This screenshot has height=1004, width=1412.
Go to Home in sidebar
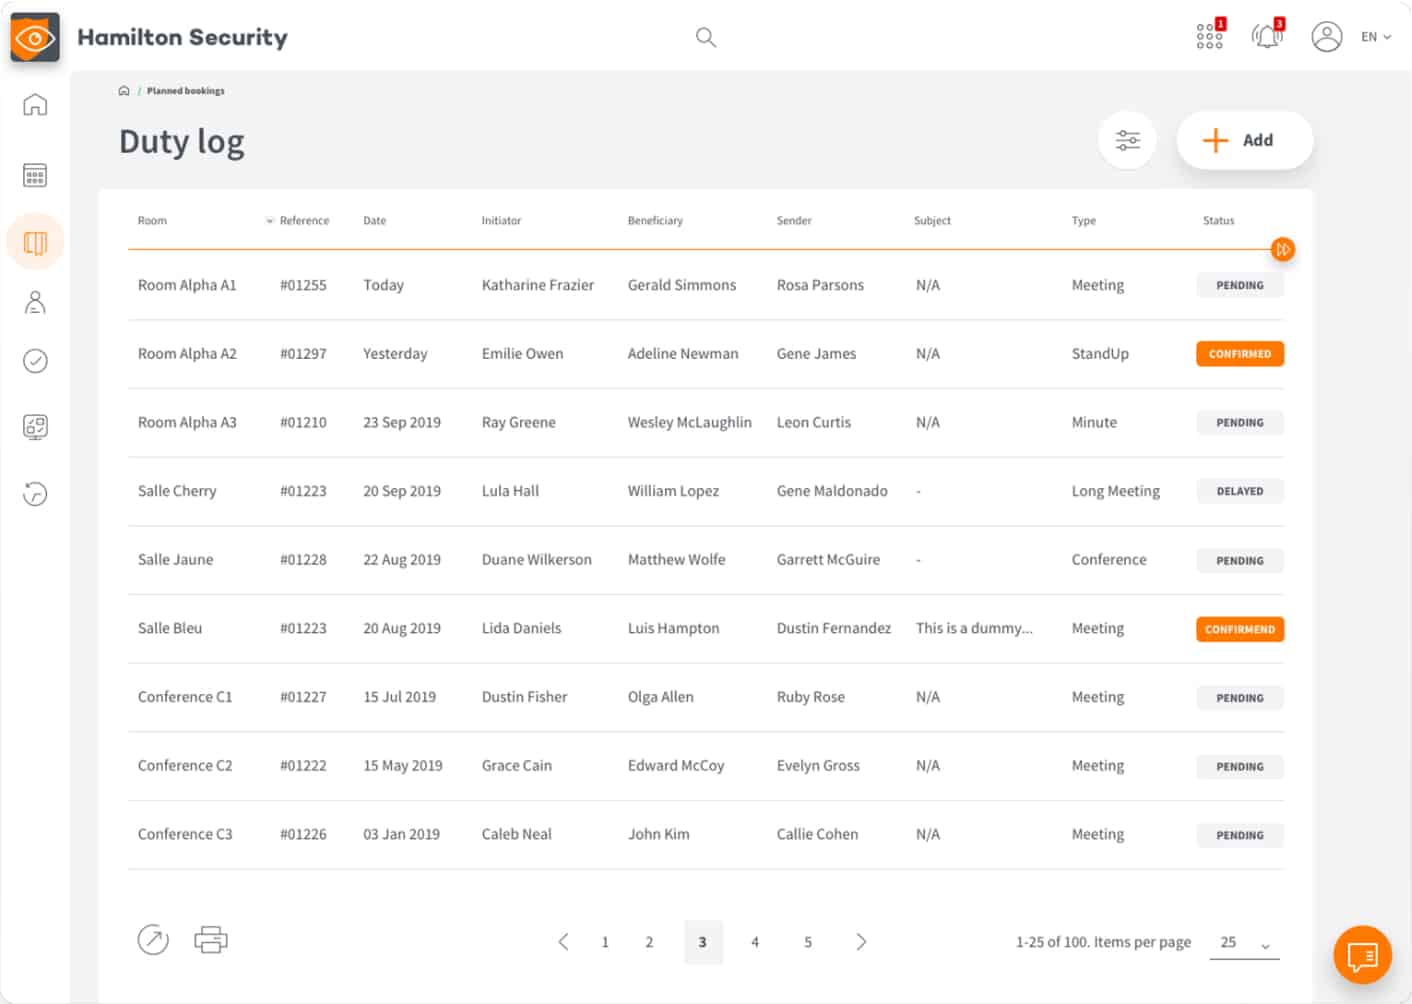click(35, 104)
